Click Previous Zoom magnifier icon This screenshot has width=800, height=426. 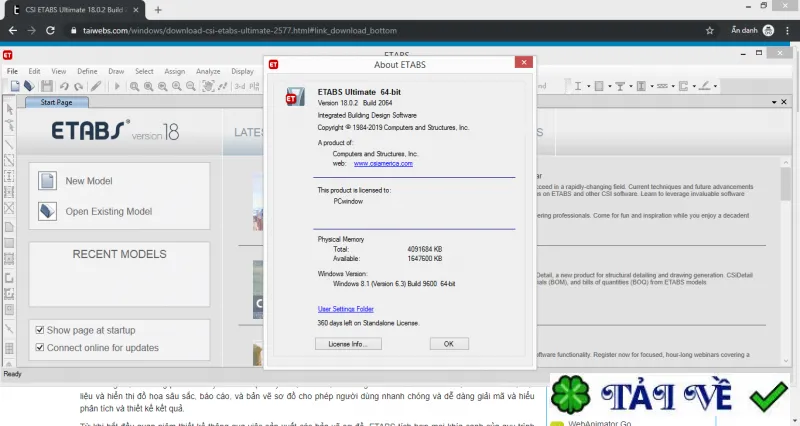[162, 86]
